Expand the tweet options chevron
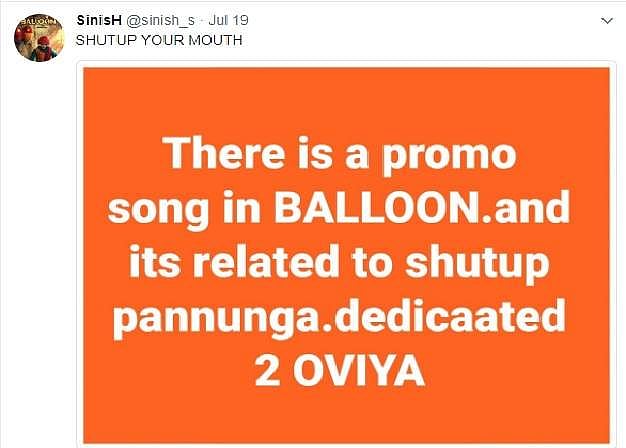 (x=606, y=21)
